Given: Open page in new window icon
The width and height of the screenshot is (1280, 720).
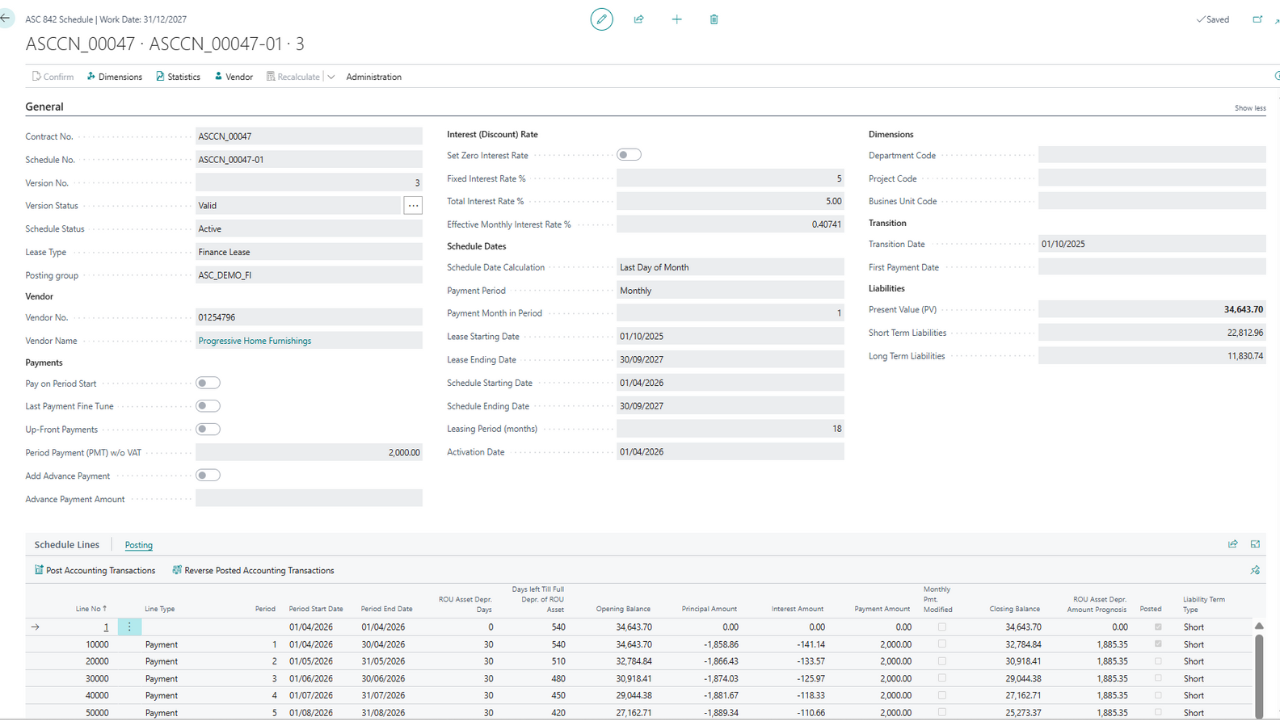Looking at the screenshot, I should click(x=1256, y=19).
